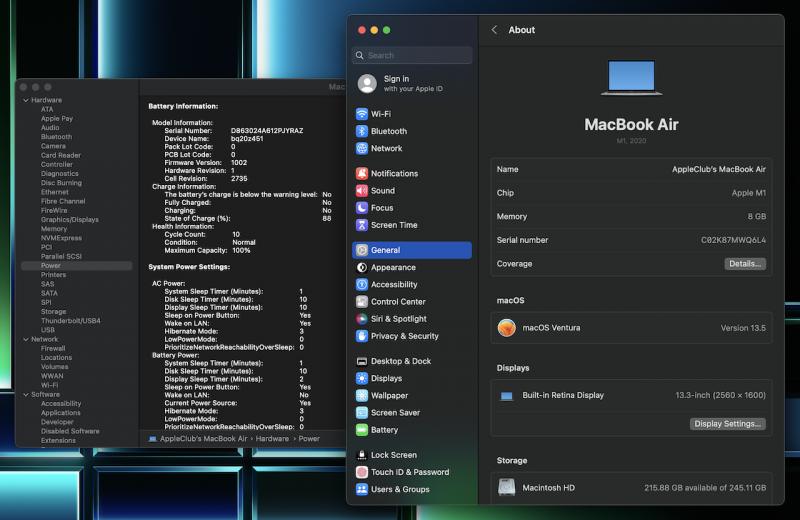Image resolution: width=800 pixels, height=520 pixels.
Task: Open Touch ID & Password icon
Action: pyautogui.click(x=362, y=472)
